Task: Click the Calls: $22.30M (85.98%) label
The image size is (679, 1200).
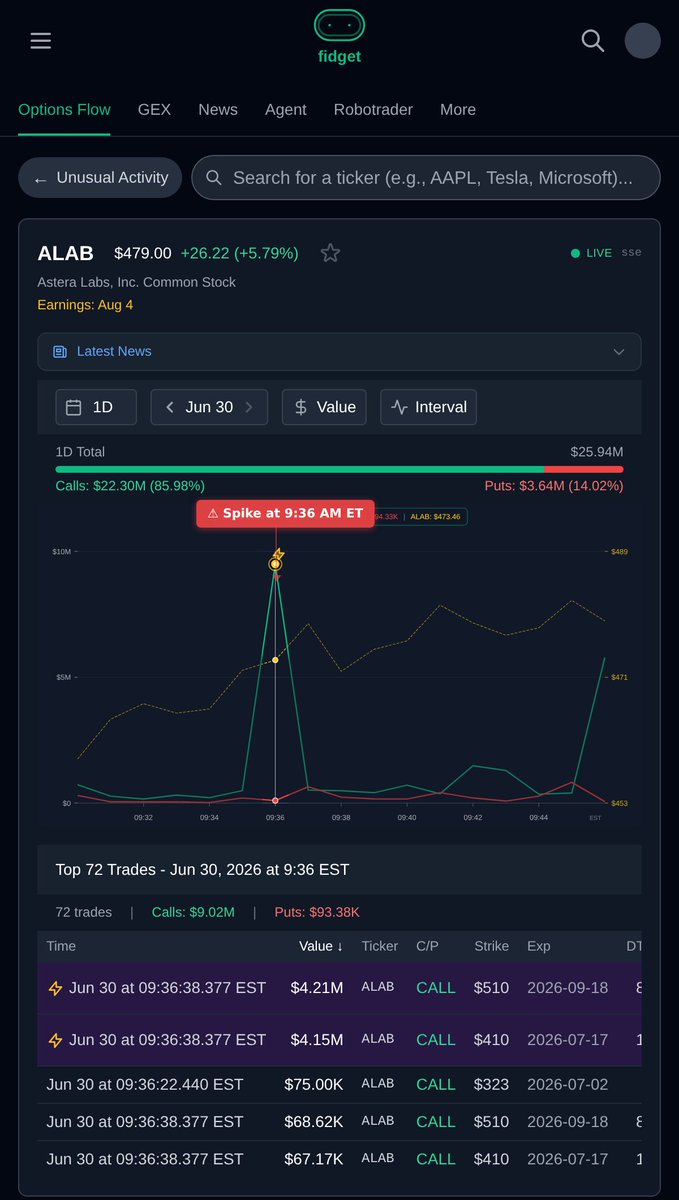Action: click(130, 486)
